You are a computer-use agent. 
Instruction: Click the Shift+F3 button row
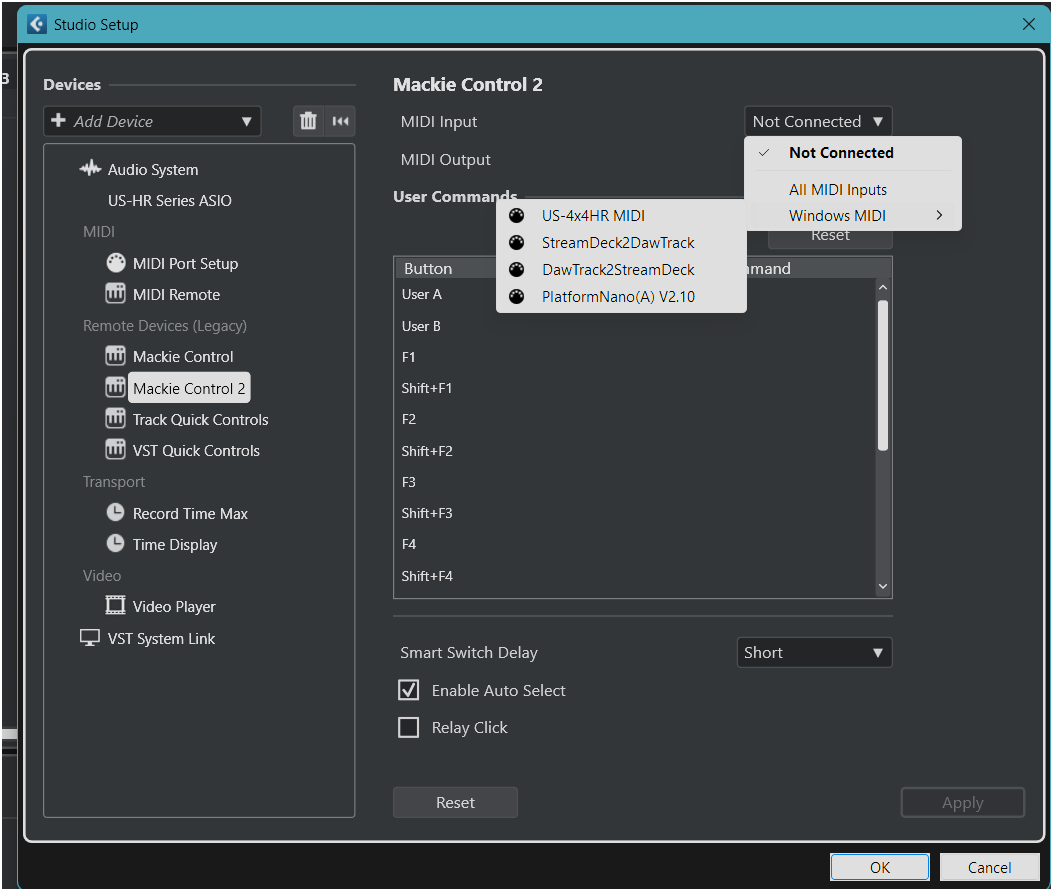click(x=635, y=512)
